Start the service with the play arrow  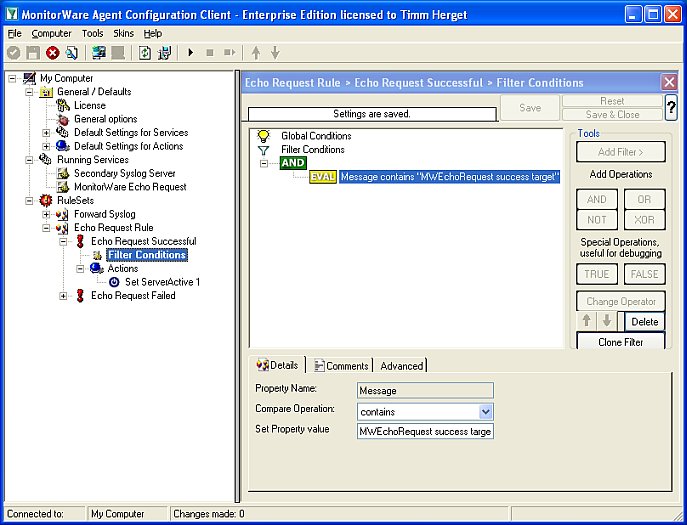click(x=191, y=53)
